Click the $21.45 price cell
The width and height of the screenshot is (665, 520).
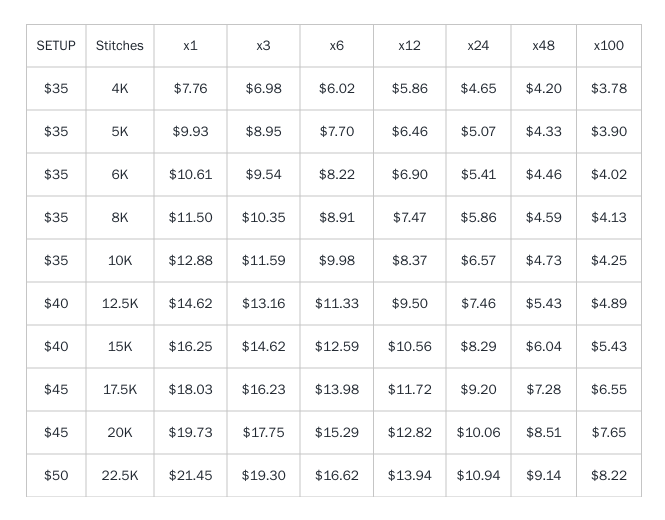190,475
